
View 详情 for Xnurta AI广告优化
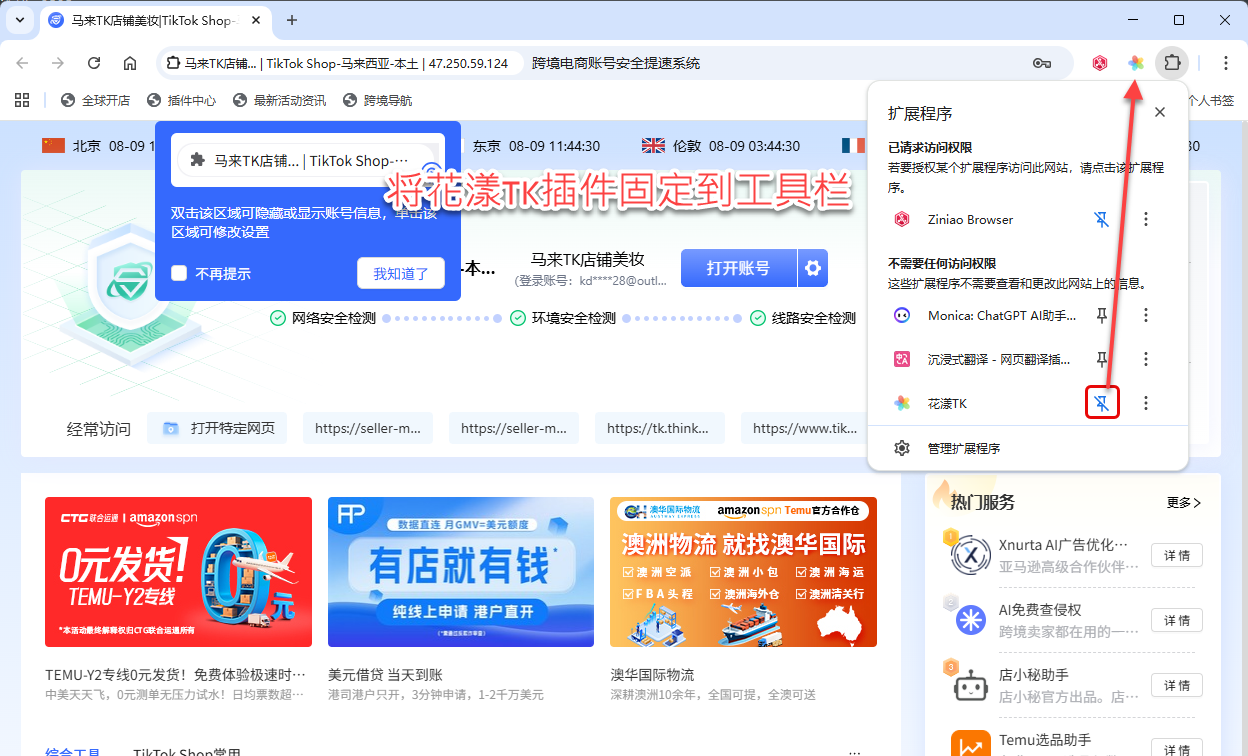[x=1177, y=555]
